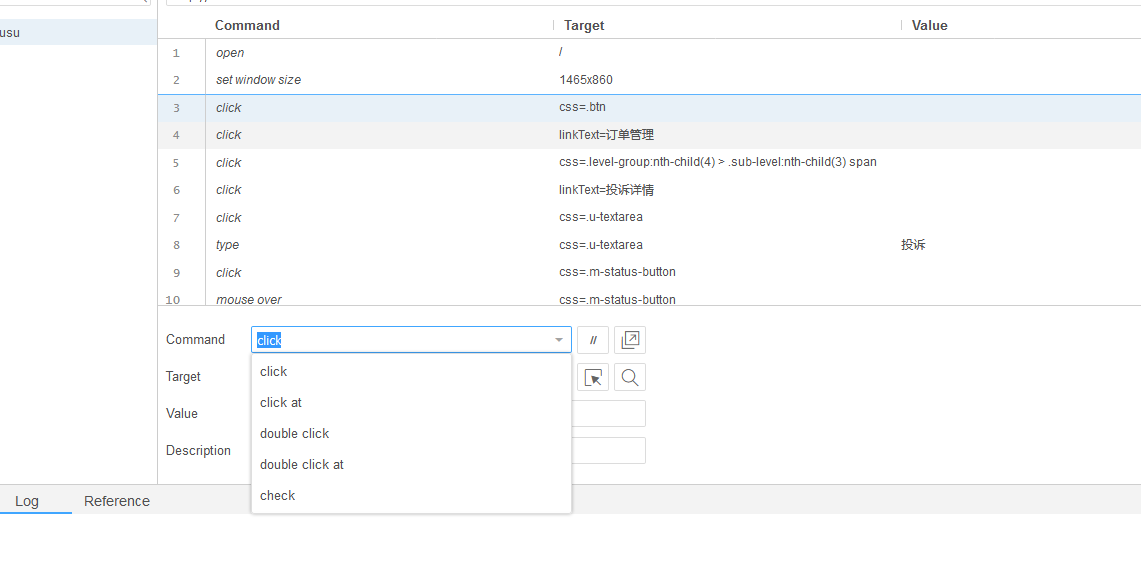The width and height of the screenshot is (1141, 562).
Task: Choose 'click' from the command suggestions
Action: (411, 371)
